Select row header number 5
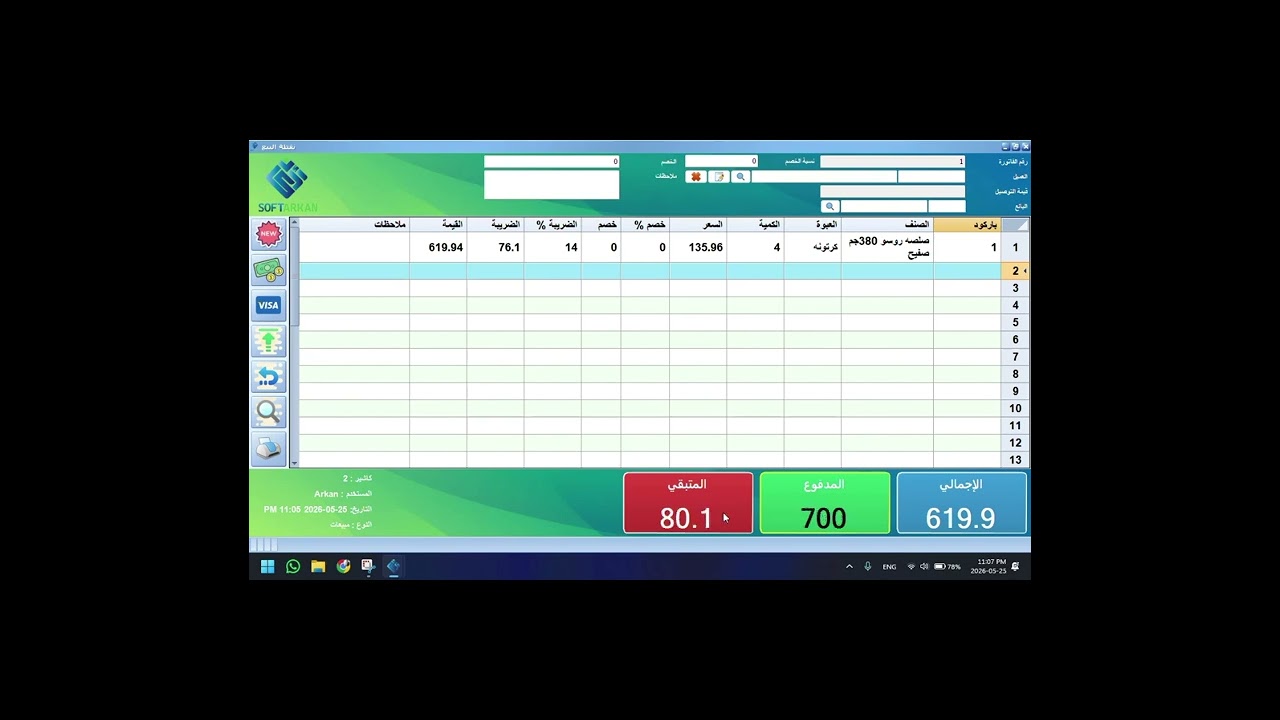This screenshot has width=1280, height=720. point(1015,322)
